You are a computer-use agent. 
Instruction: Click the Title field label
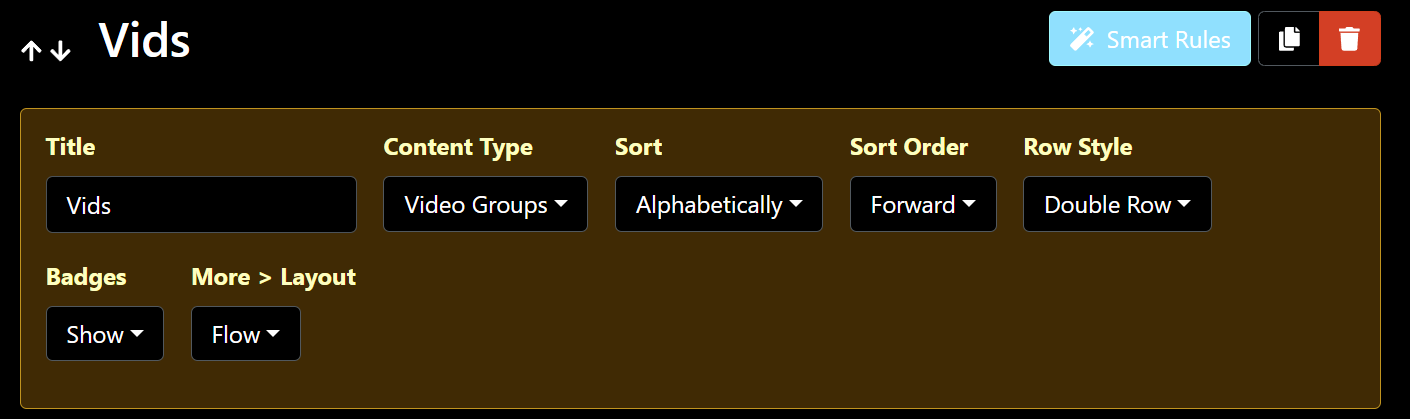(70, 147)
